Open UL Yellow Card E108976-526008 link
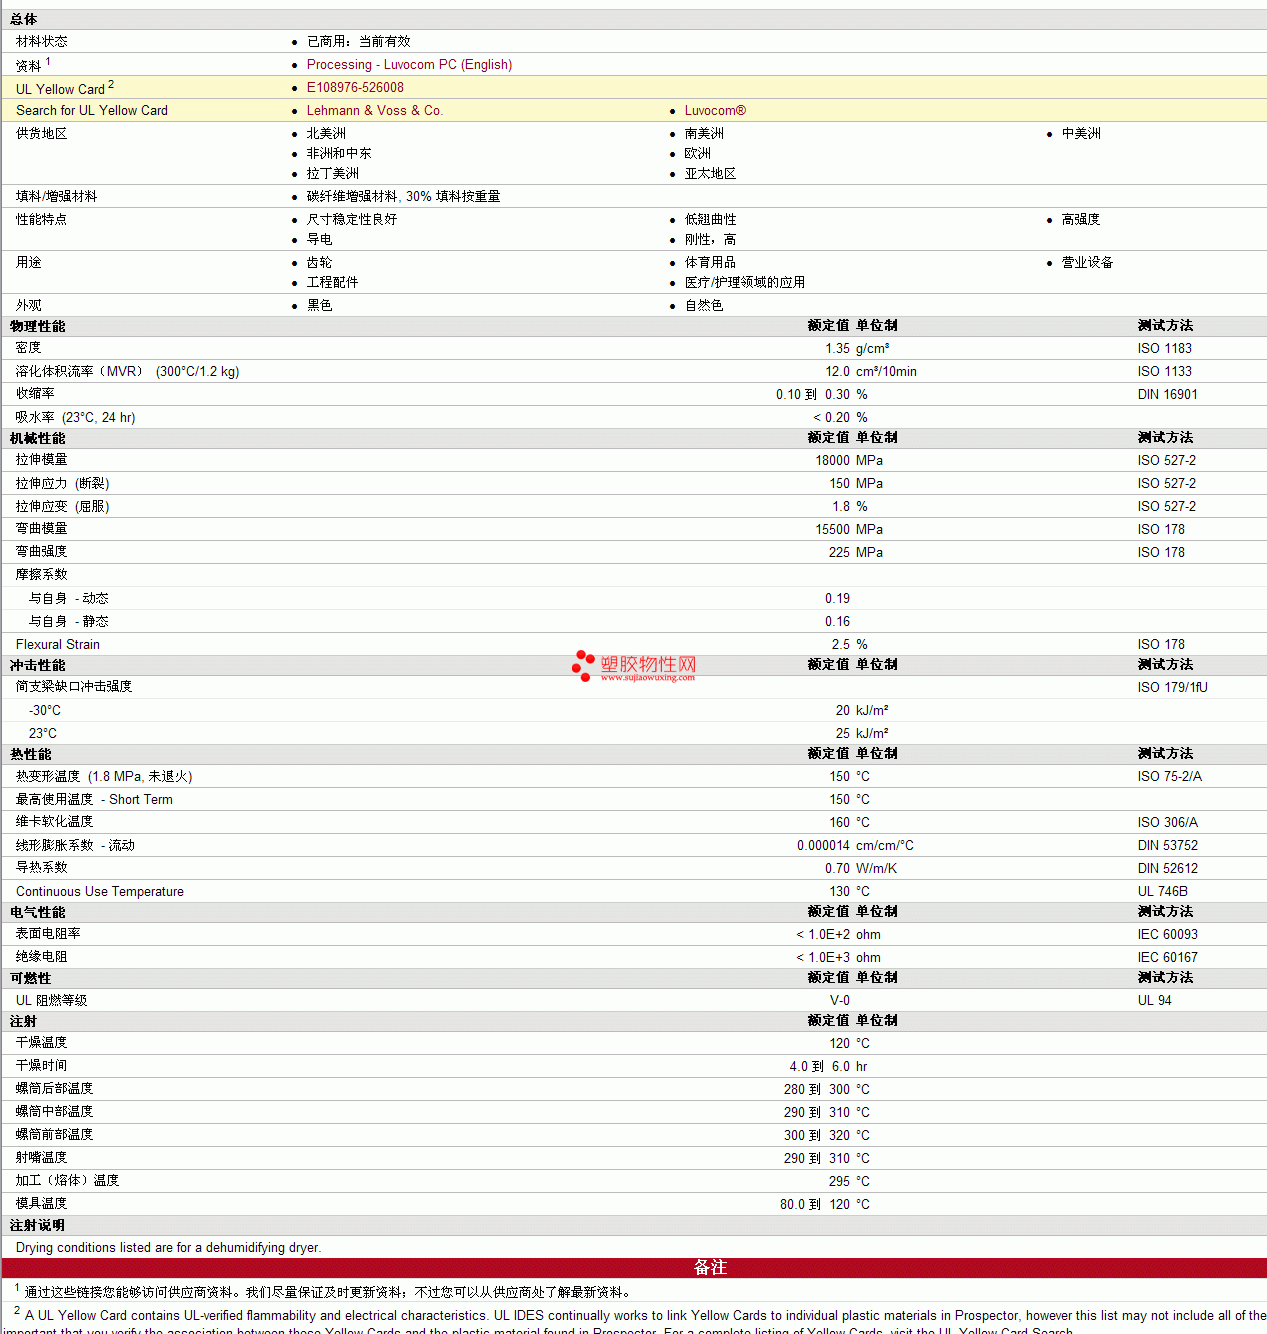The image size is (1267, 1334). tap(355, 87)
